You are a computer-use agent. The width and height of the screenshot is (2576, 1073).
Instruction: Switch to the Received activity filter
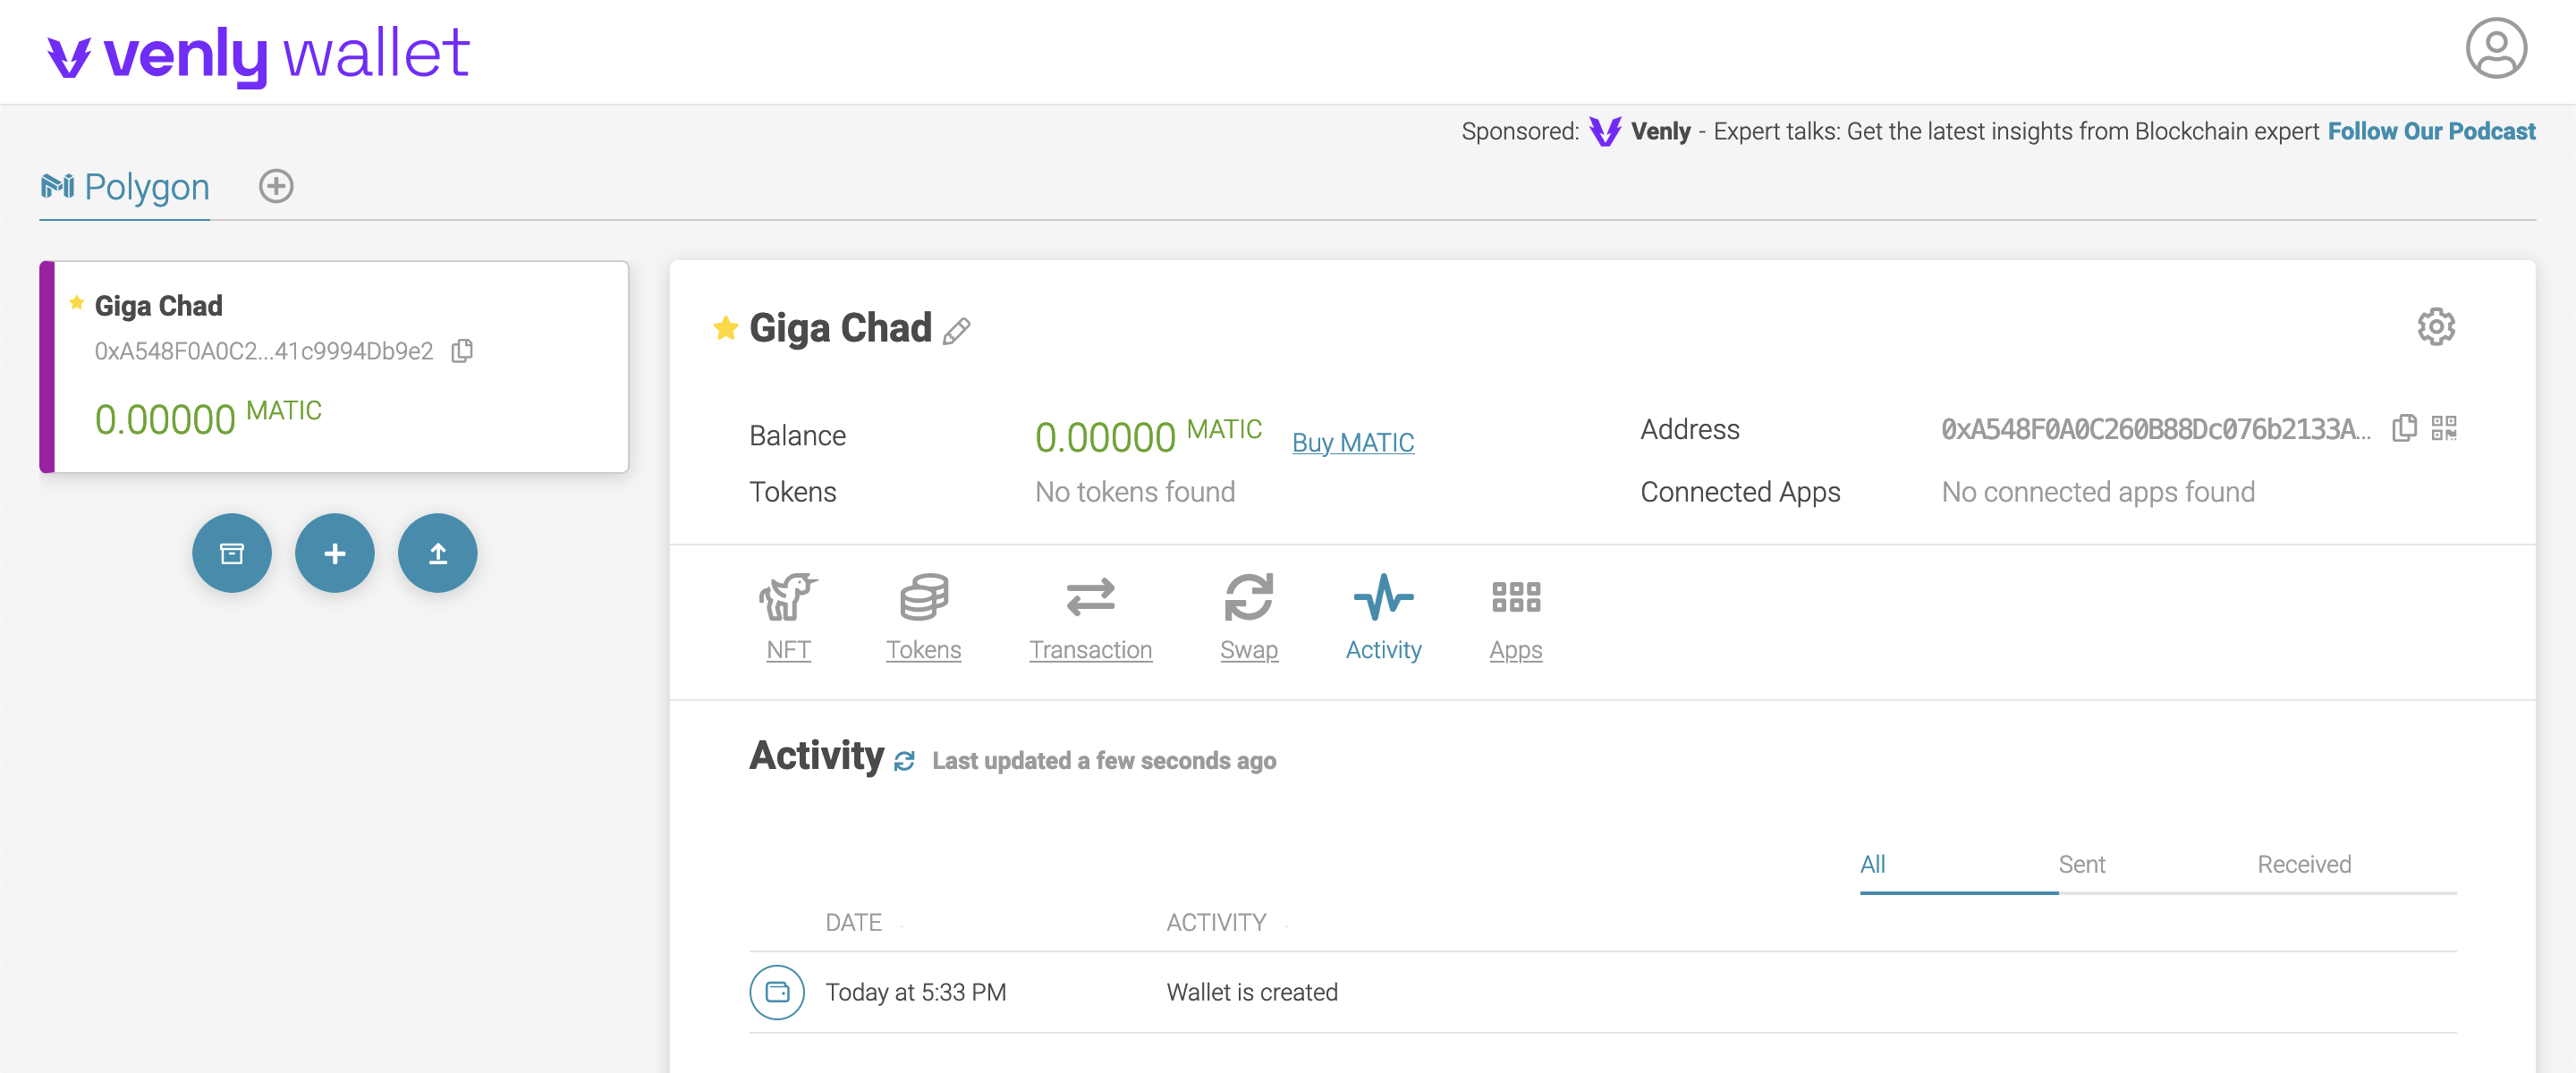(2303, 864)
